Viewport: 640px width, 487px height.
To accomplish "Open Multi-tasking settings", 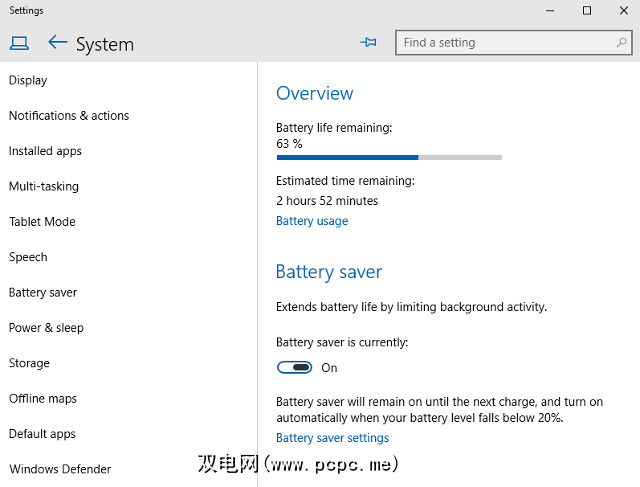I will point(44,186).
